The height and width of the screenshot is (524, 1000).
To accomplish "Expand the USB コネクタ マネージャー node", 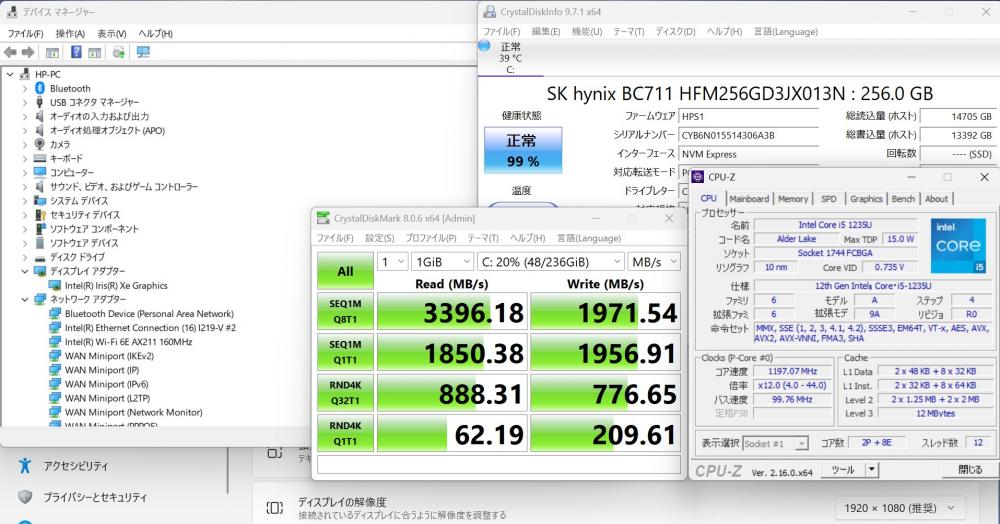I will 25,102.
